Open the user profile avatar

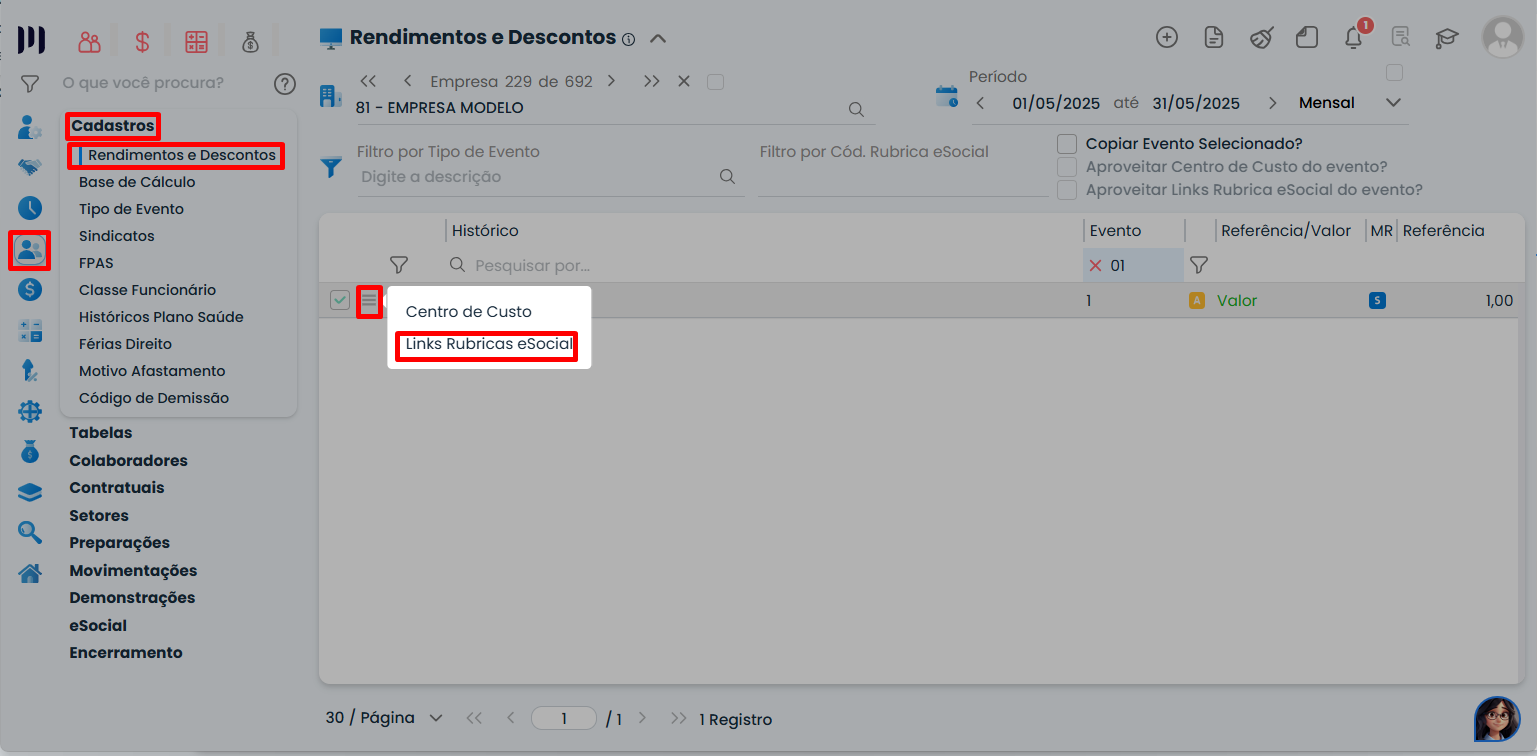click(1502, 38)
